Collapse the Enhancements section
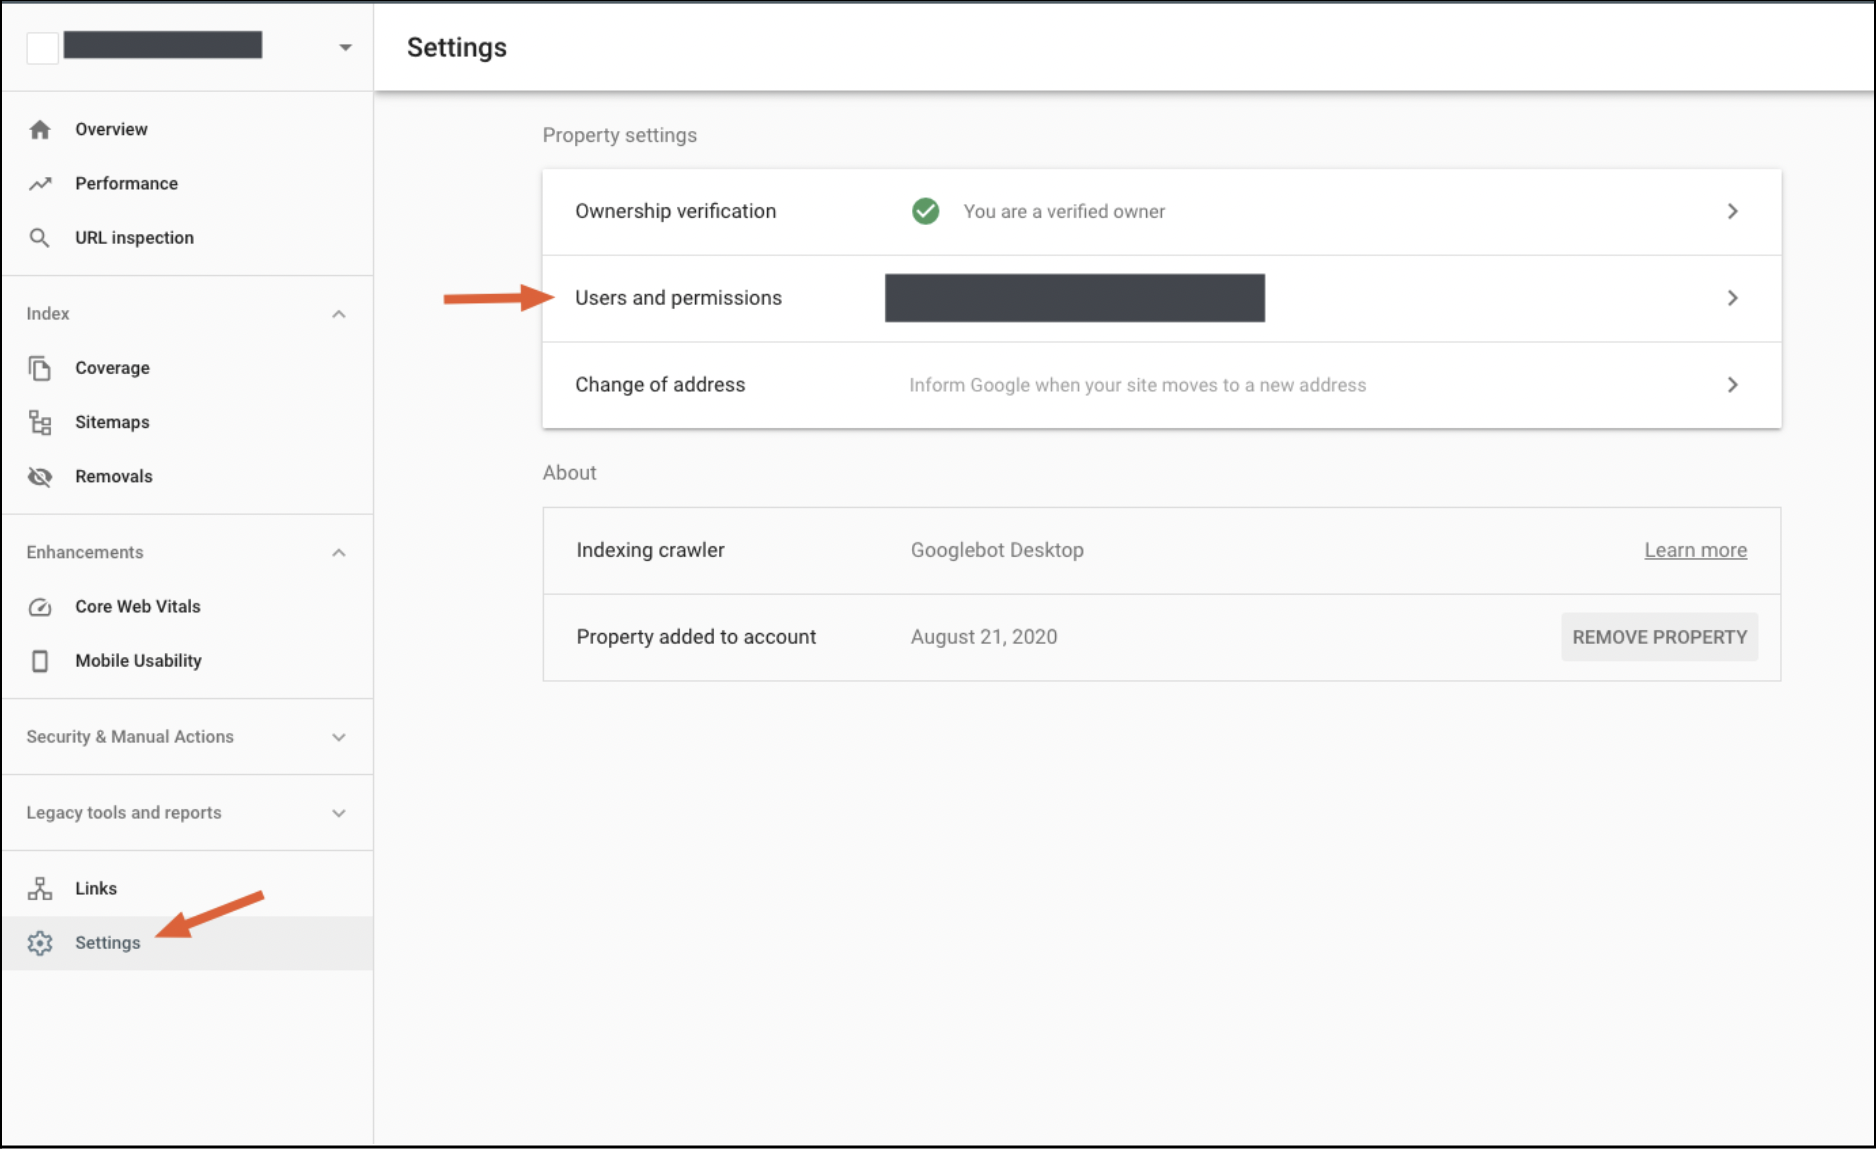Image resolution: width=1876 pixels, height=1150 pixels. click(x=339, y=553)
